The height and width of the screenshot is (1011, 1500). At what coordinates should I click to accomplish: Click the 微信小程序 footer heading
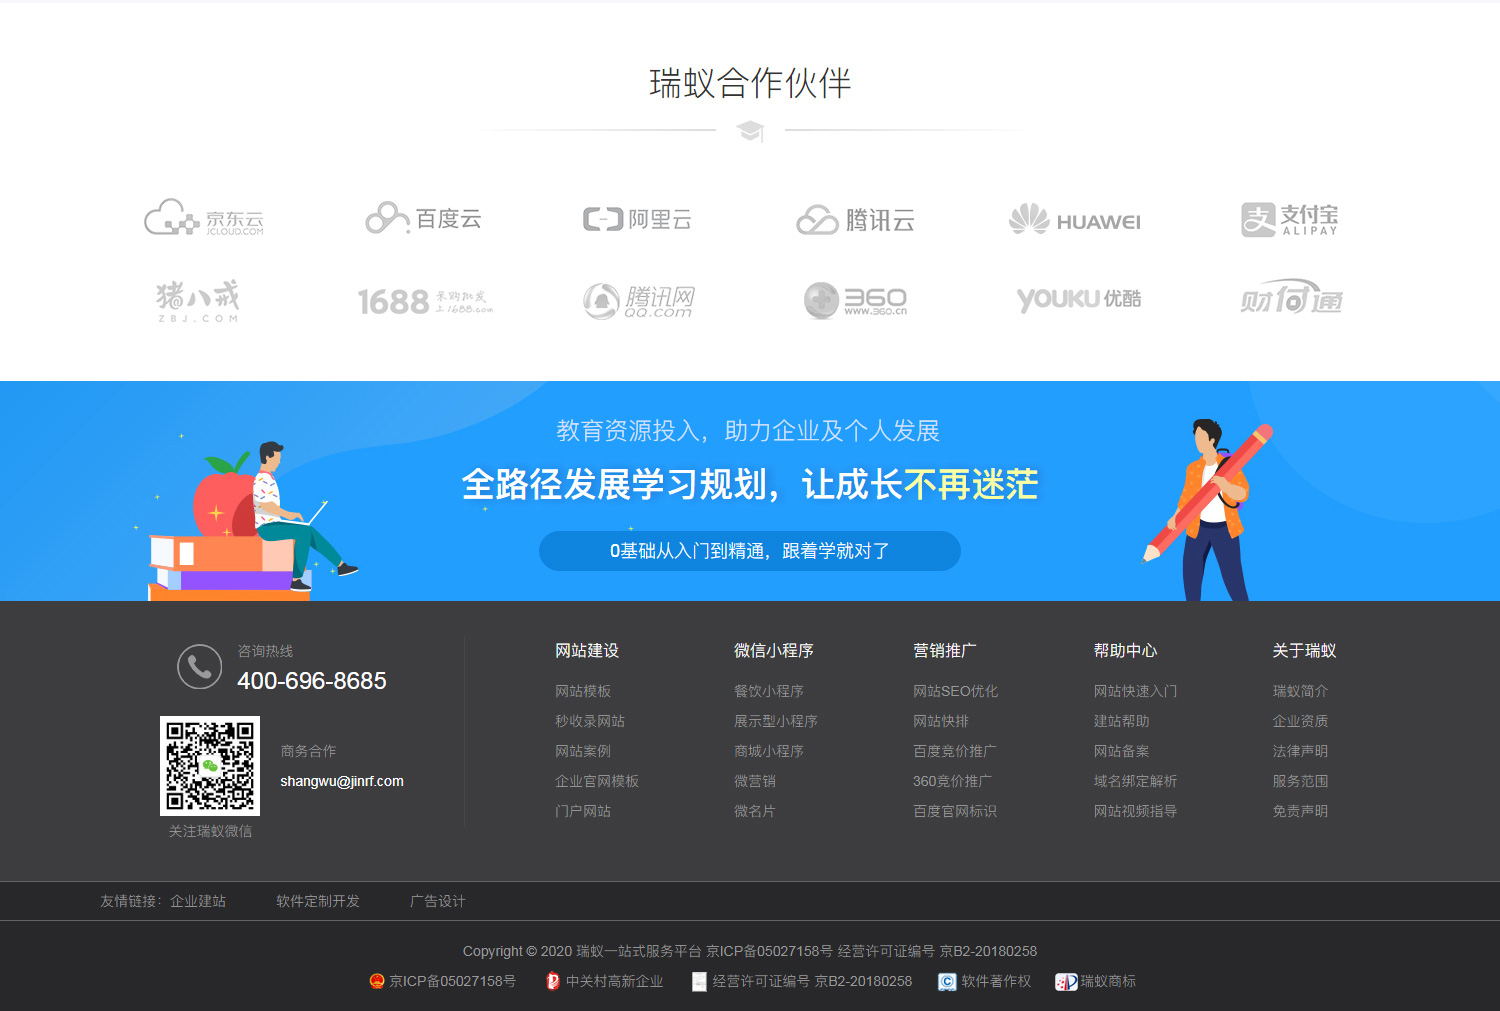pos(774,651)
